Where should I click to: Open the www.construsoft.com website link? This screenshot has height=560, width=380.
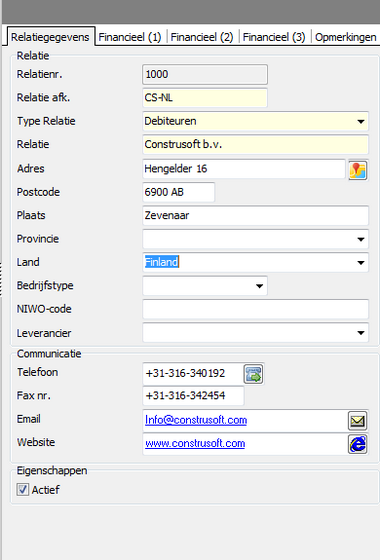(195, 443)
